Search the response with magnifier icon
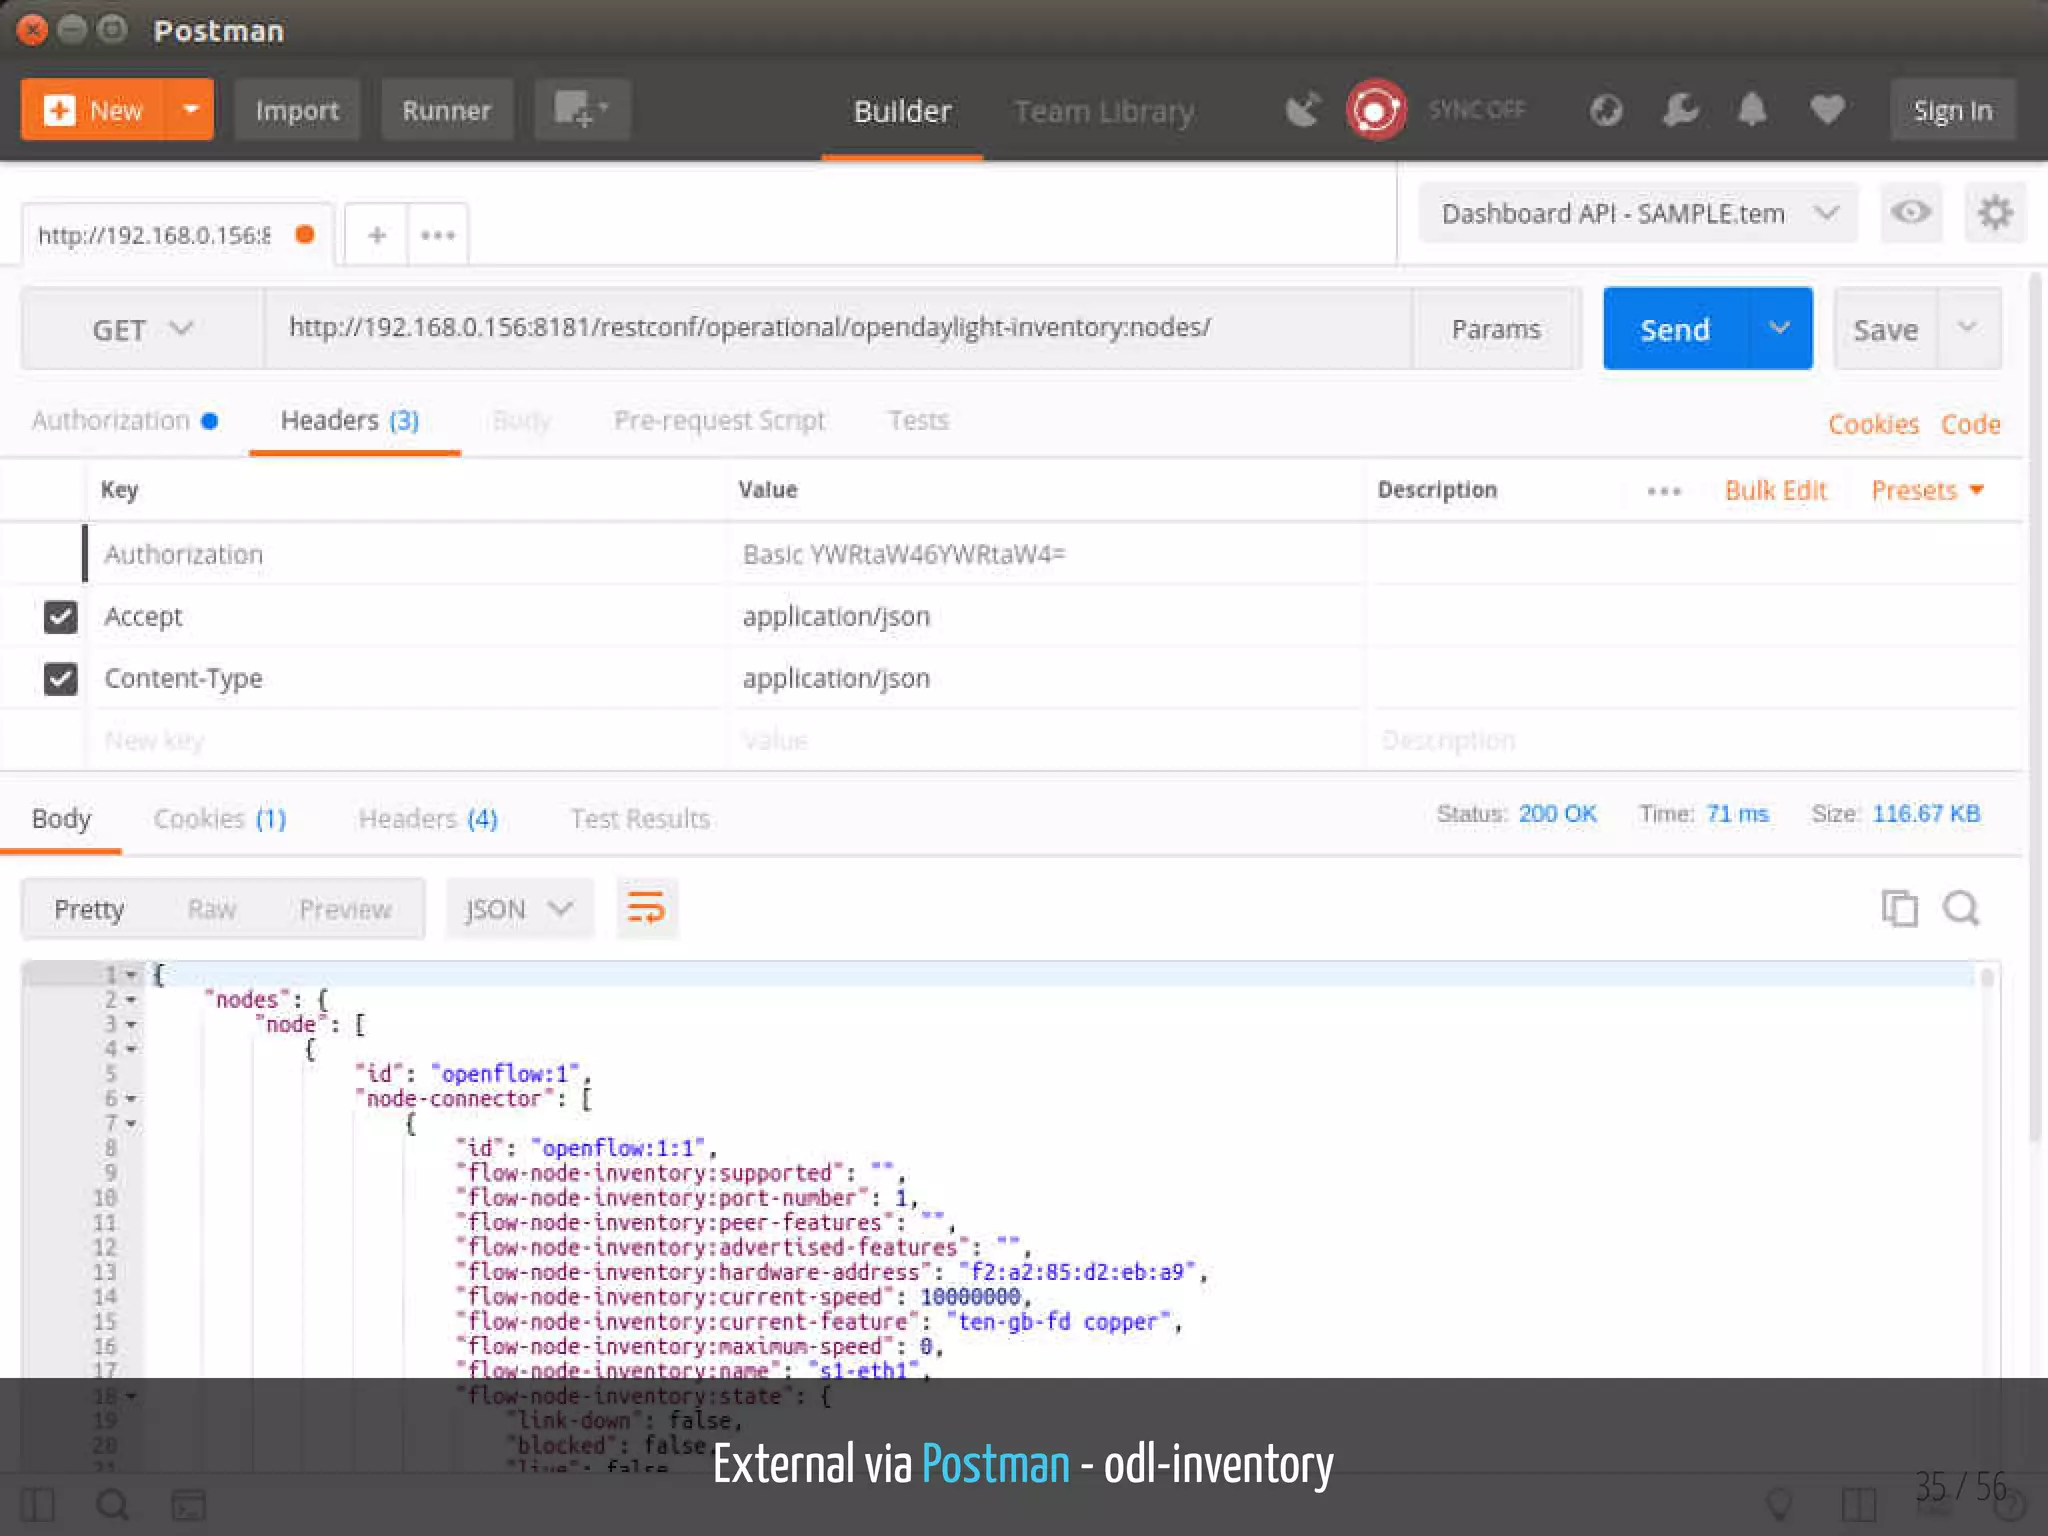 1961,908
